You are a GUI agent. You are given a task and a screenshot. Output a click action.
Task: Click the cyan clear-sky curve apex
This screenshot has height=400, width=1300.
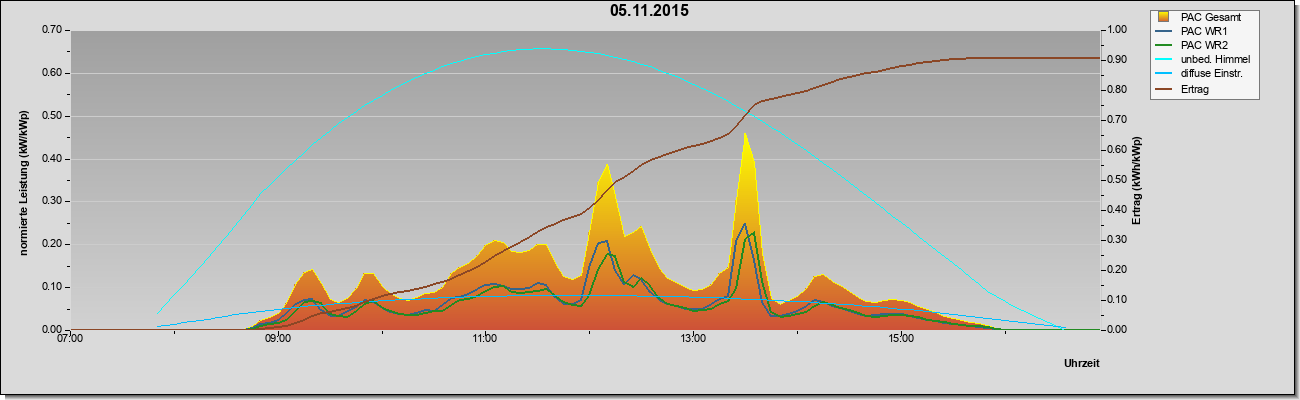click(540, 48)
